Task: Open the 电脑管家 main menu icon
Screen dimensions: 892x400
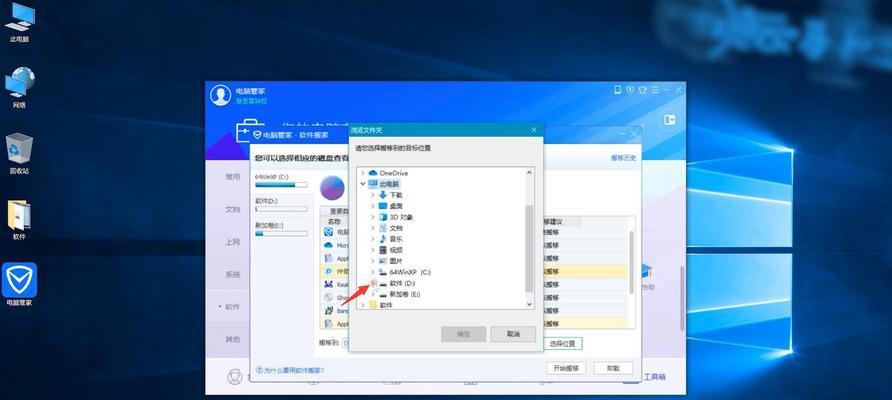Action: pos(655,90)
